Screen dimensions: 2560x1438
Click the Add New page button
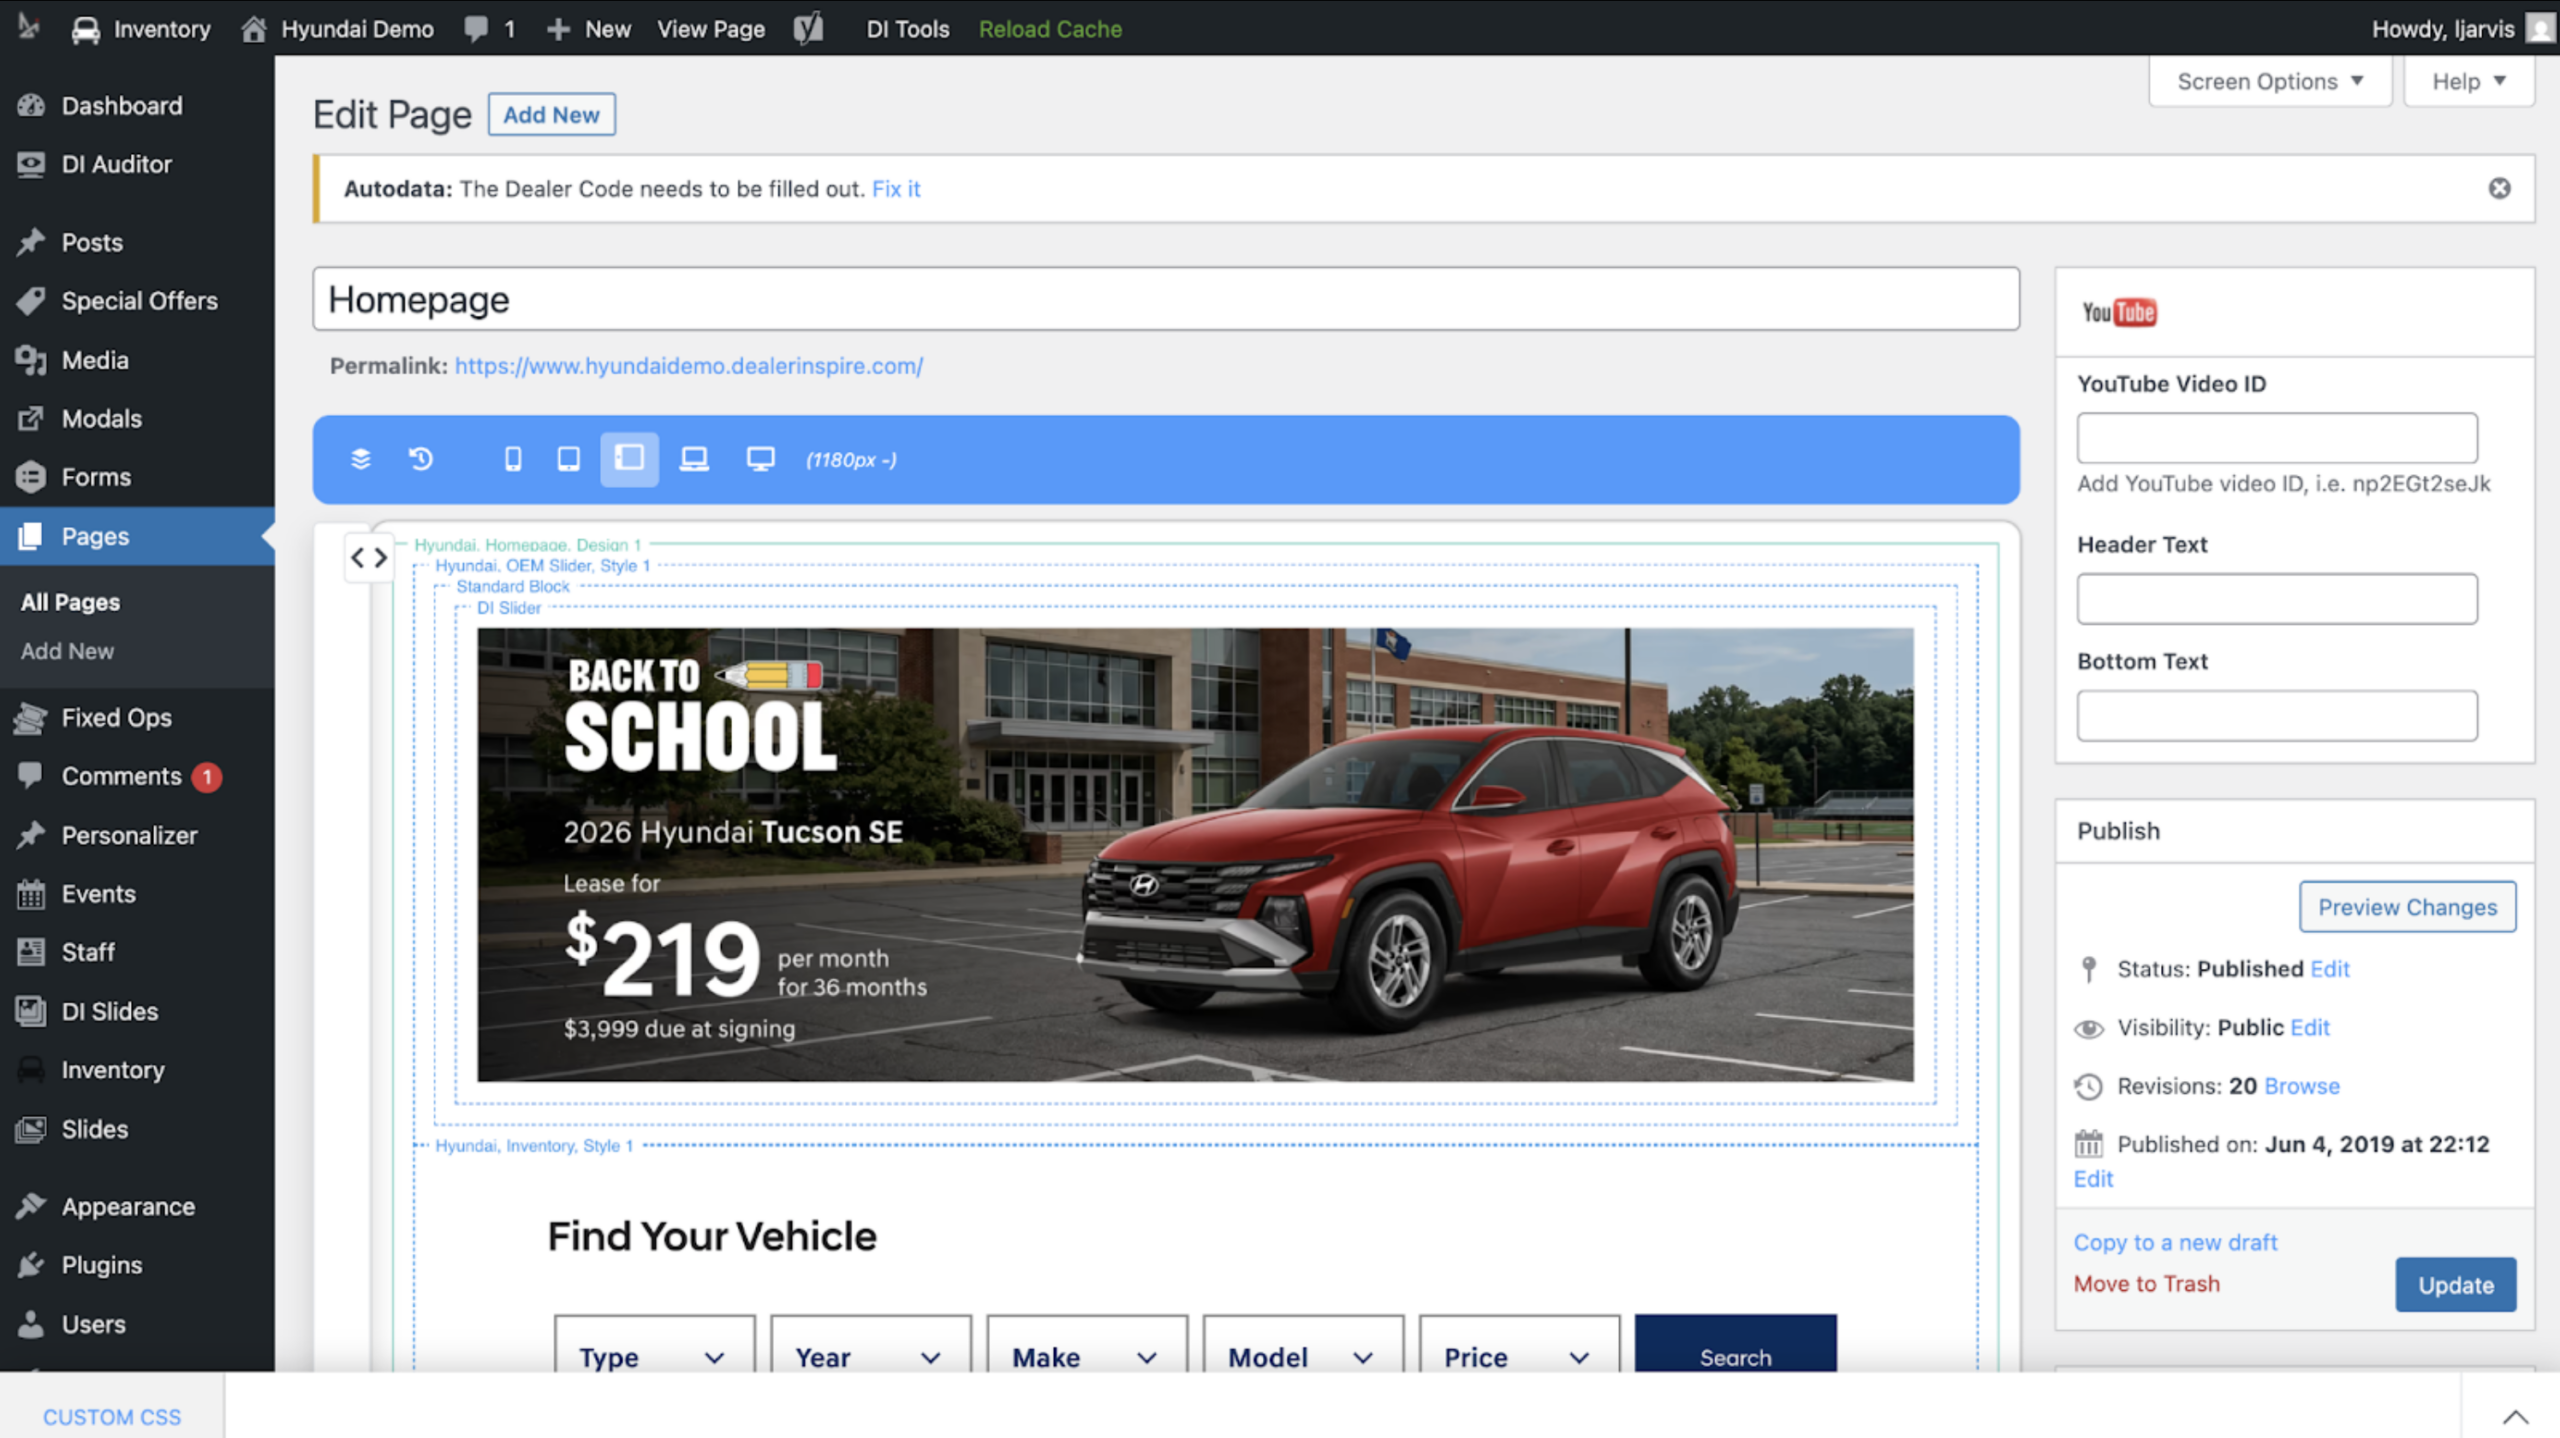click(551, 114)
